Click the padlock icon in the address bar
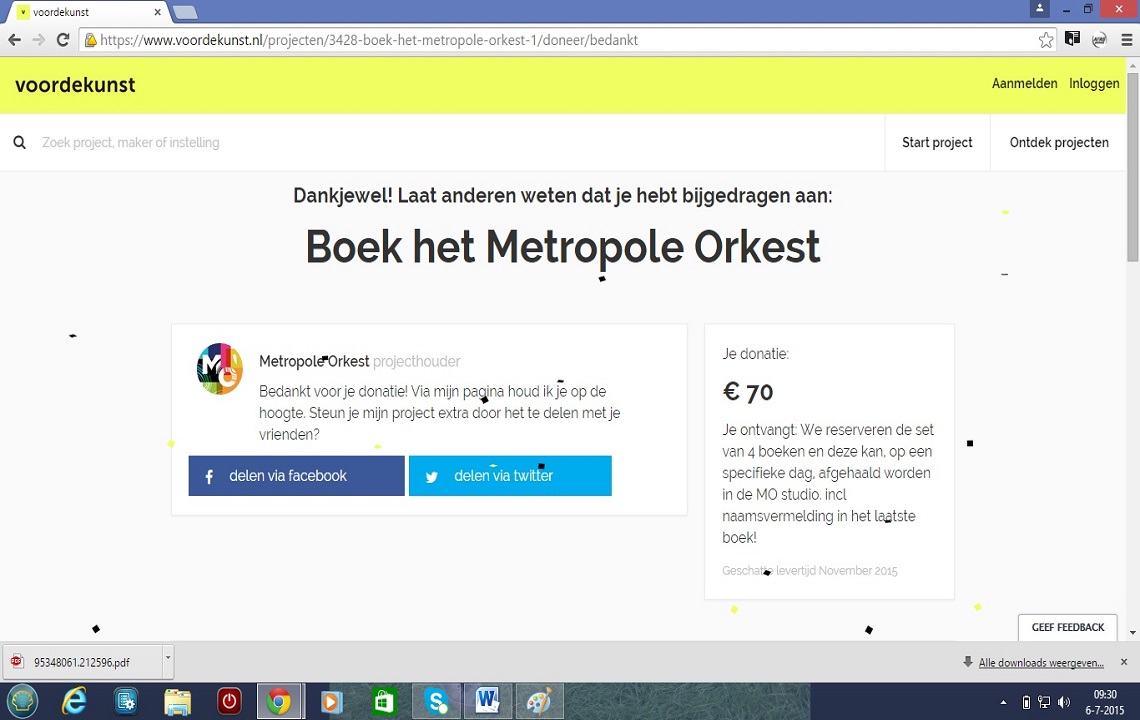This screenshot has height=720, width=1140. 91,40
